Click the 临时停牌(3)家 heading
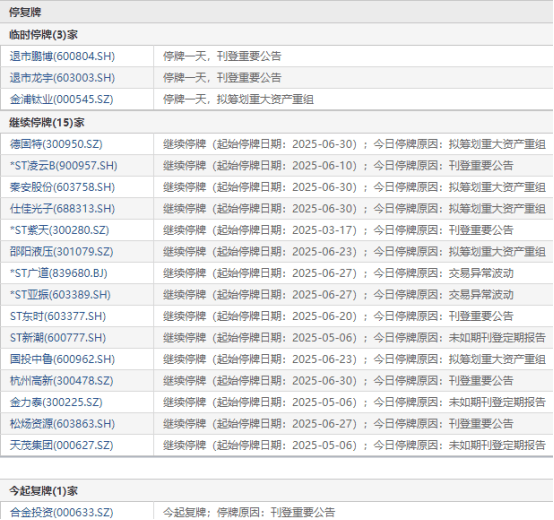Screen dimensions: 554x520 pyautogui.click(x=43, y=35)
